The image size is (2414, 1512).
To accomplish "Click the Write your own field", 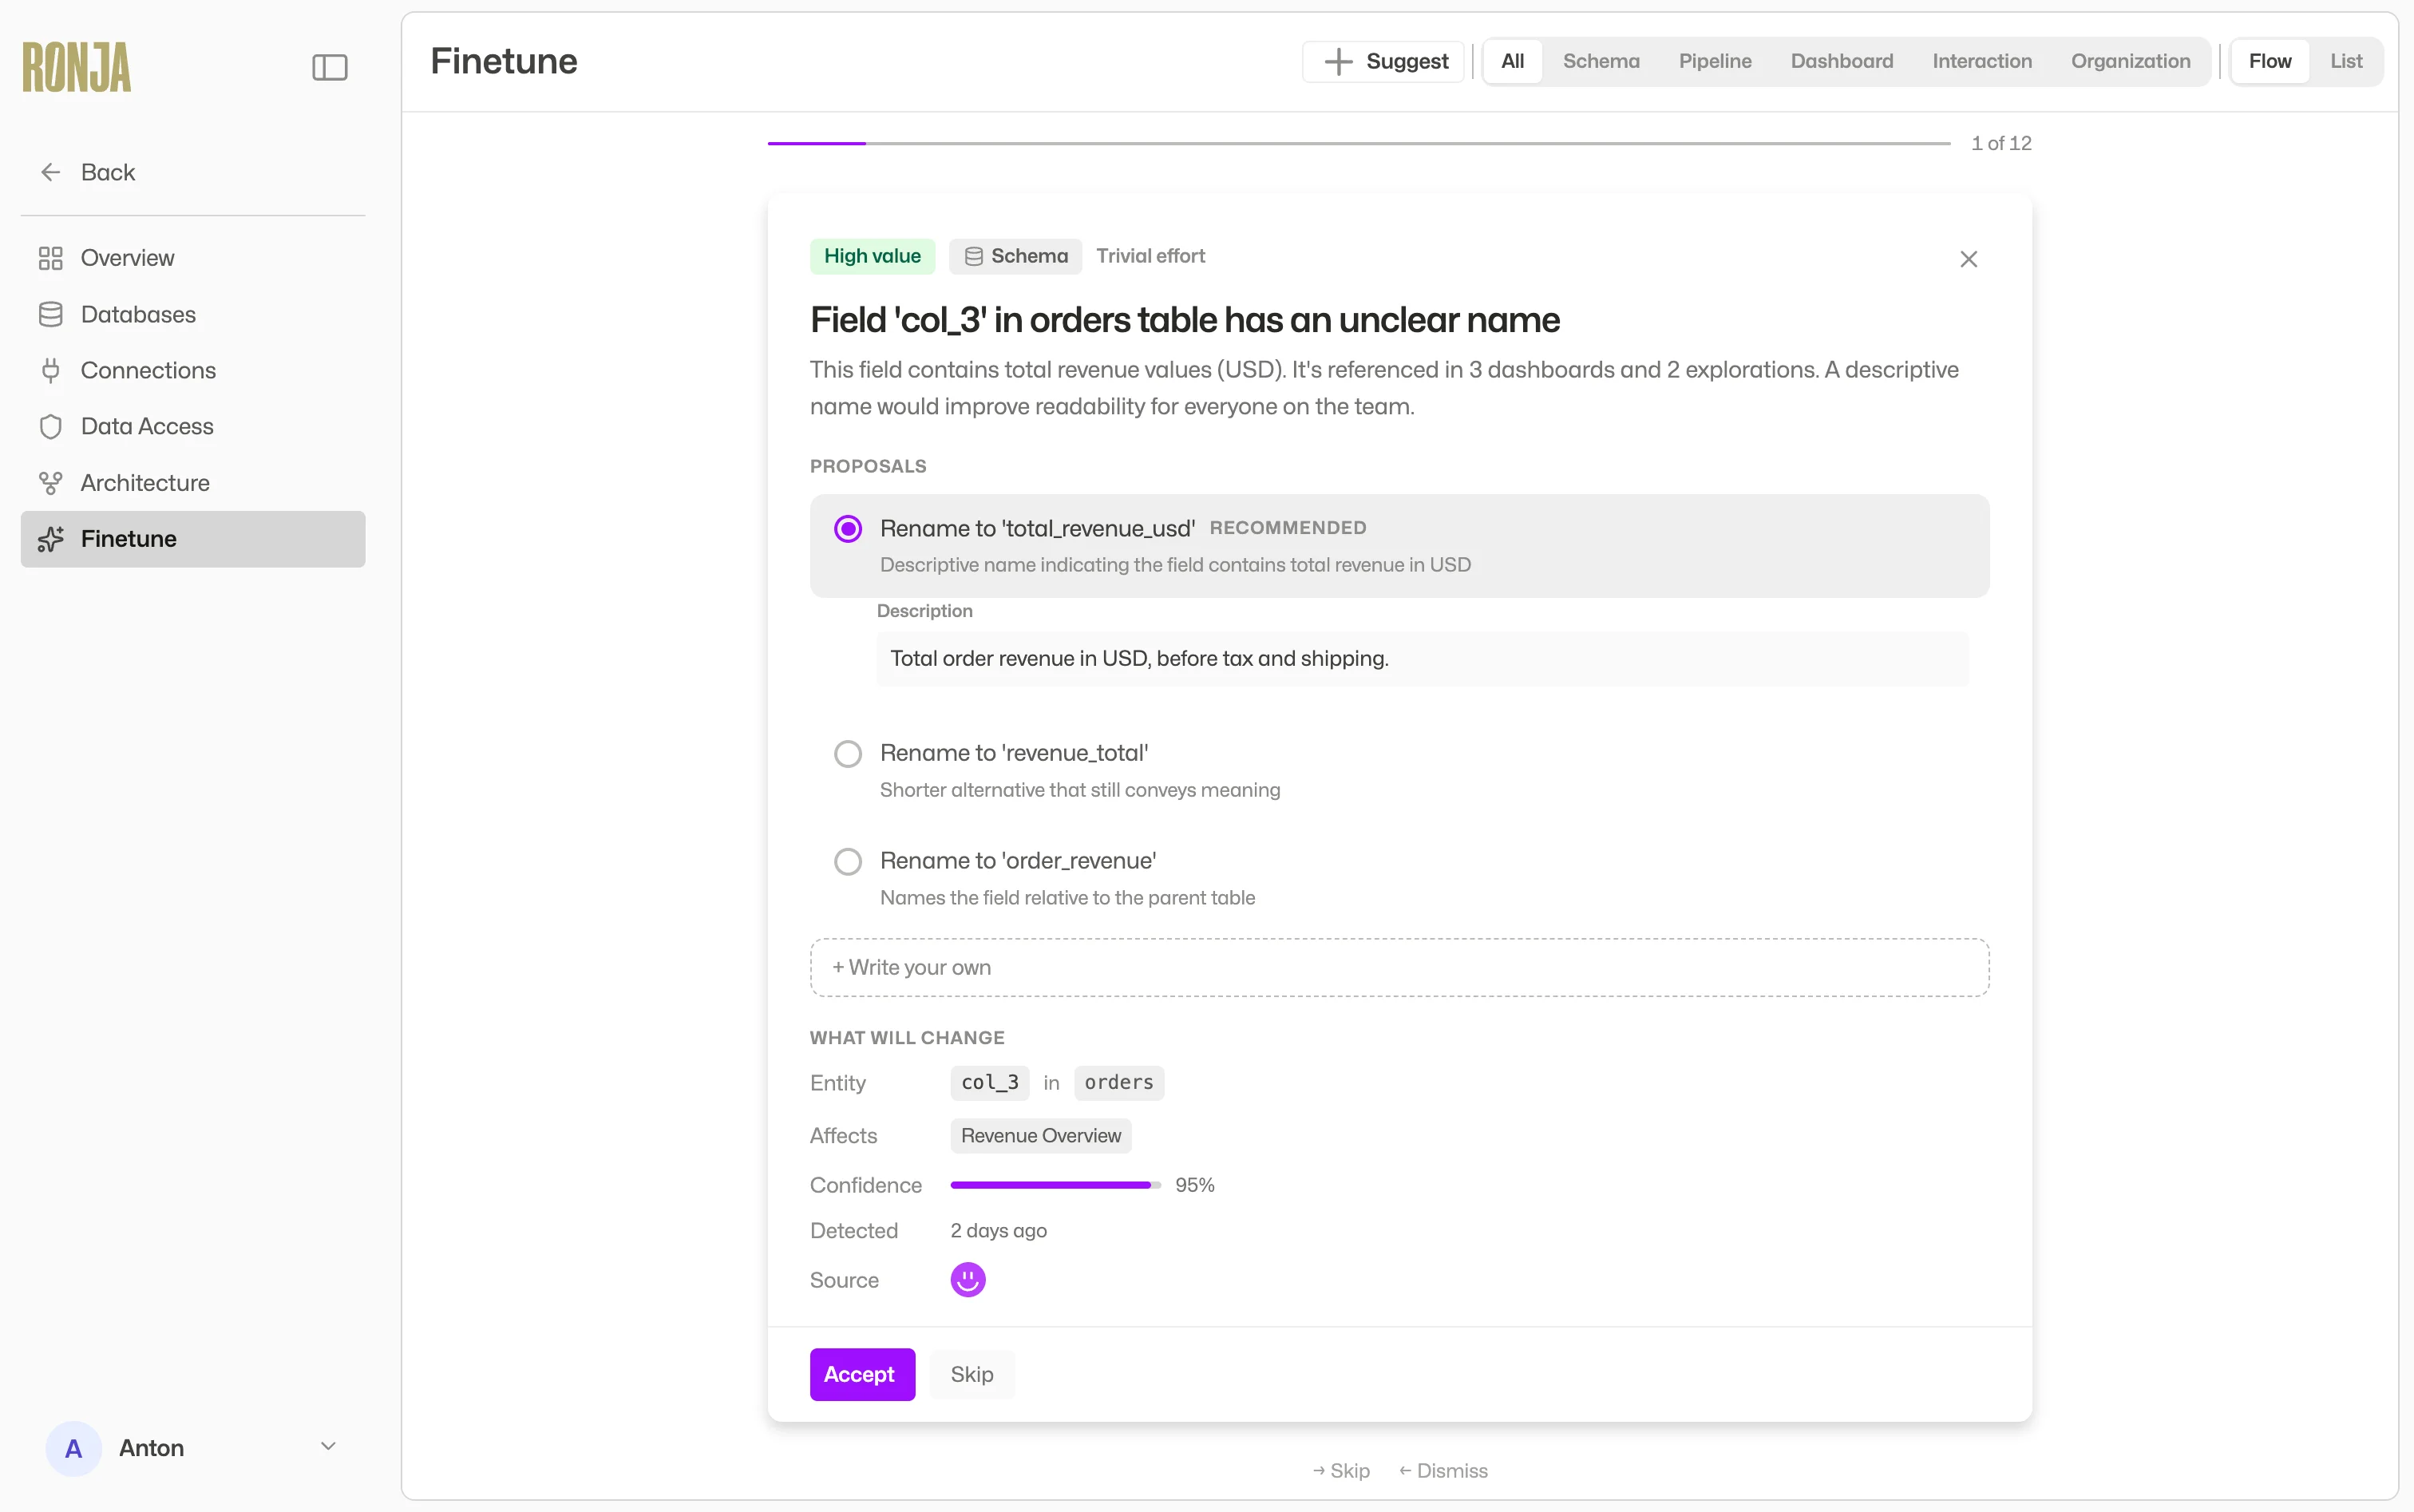I will click(1398, 966).
